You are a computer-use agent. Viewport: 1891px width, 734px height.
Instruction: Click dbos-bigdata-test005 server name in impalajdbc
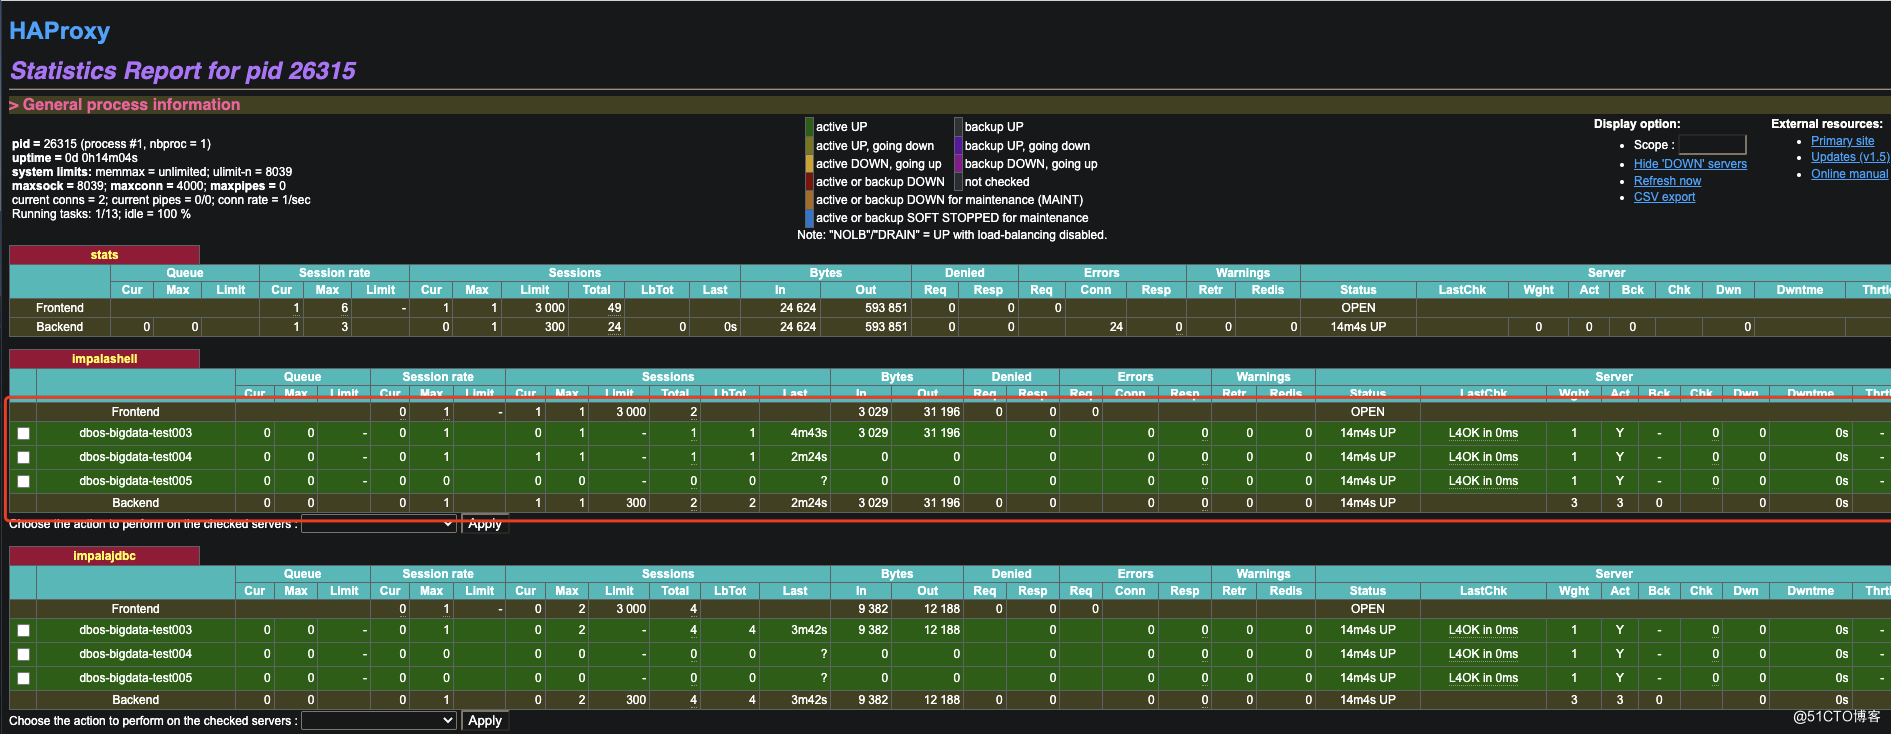click(x=136, y=678)
